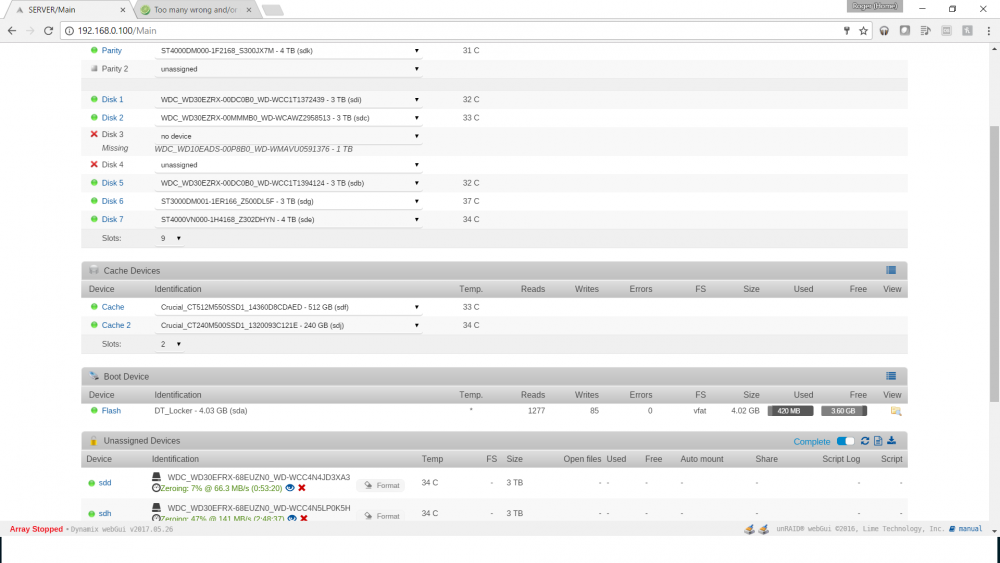Open Cache 2 device link

pyautogui.click(x=116, y=325)
